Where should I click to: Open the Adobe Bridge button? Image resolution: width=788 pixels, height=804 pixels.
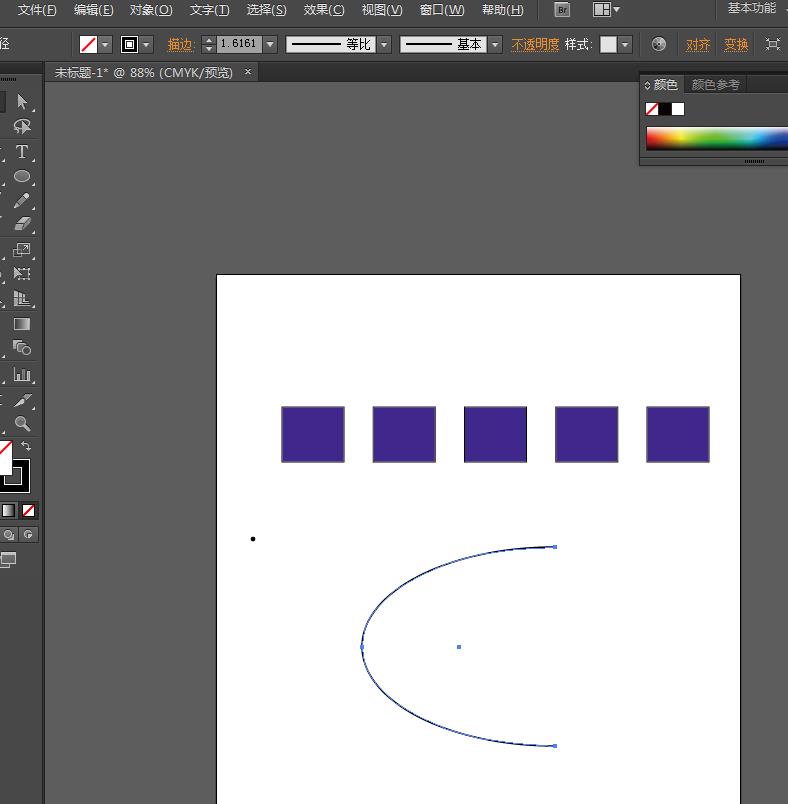(562, 10)
